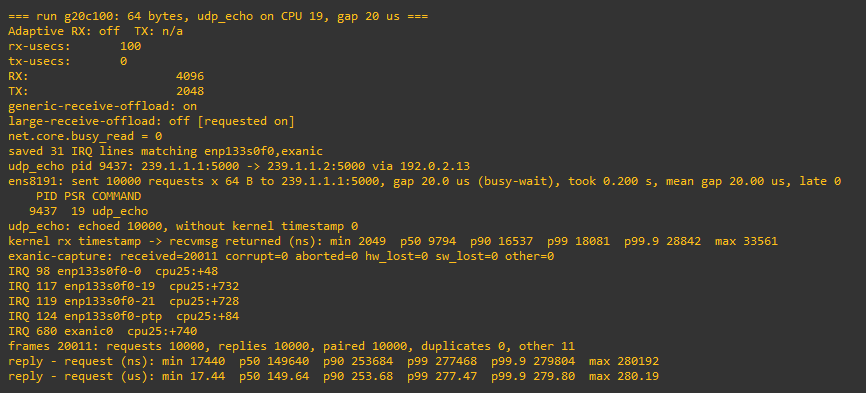Click max 280.19 in reply-request us line
The image size is (866, 393).
[x=624, y=376]
